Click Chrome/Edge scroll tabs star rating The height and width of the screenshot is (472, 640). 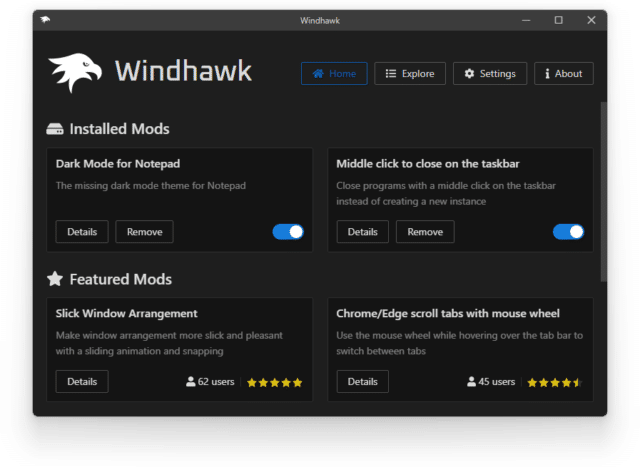554,383
